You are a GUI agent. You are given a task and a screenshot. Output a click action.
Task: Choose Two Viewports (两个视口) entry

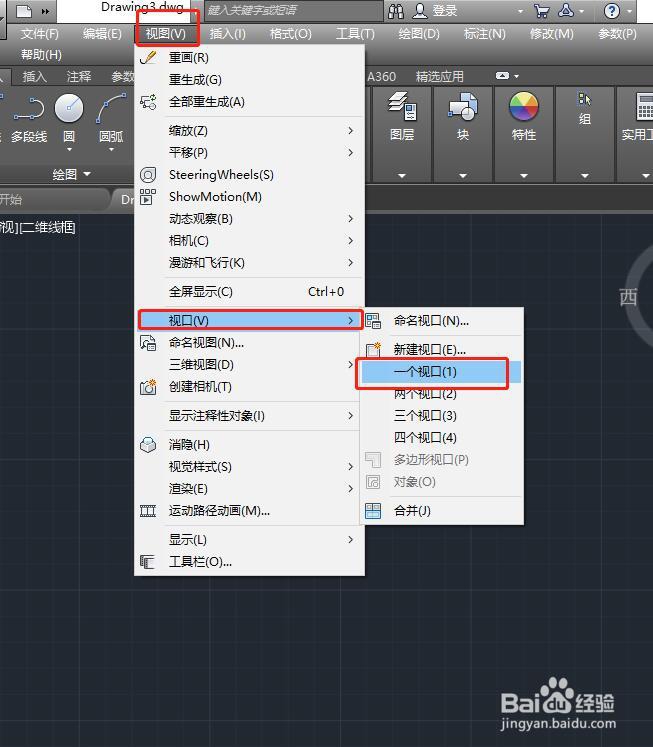[441, 394]
